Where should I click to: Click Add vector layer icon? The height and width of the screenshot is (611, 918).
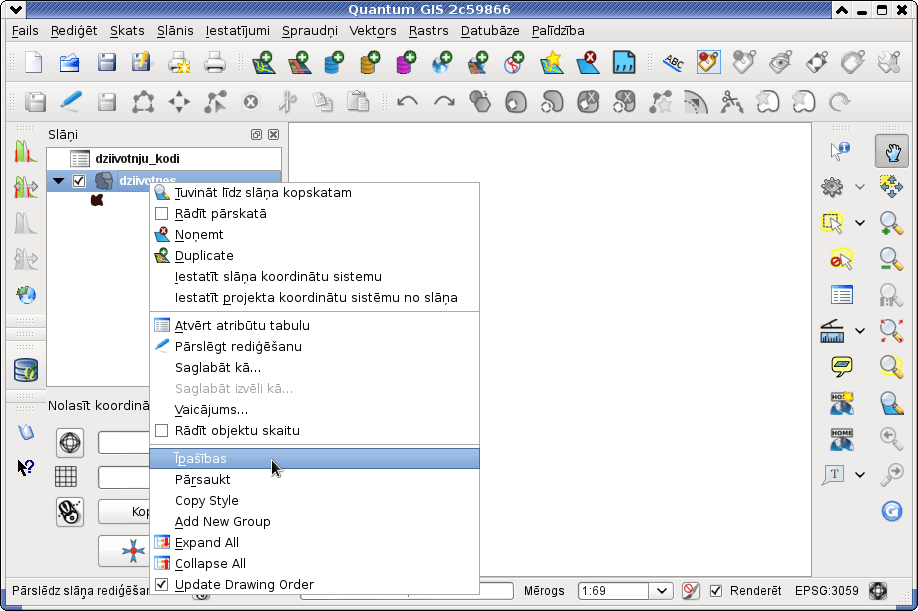[263, 62]
